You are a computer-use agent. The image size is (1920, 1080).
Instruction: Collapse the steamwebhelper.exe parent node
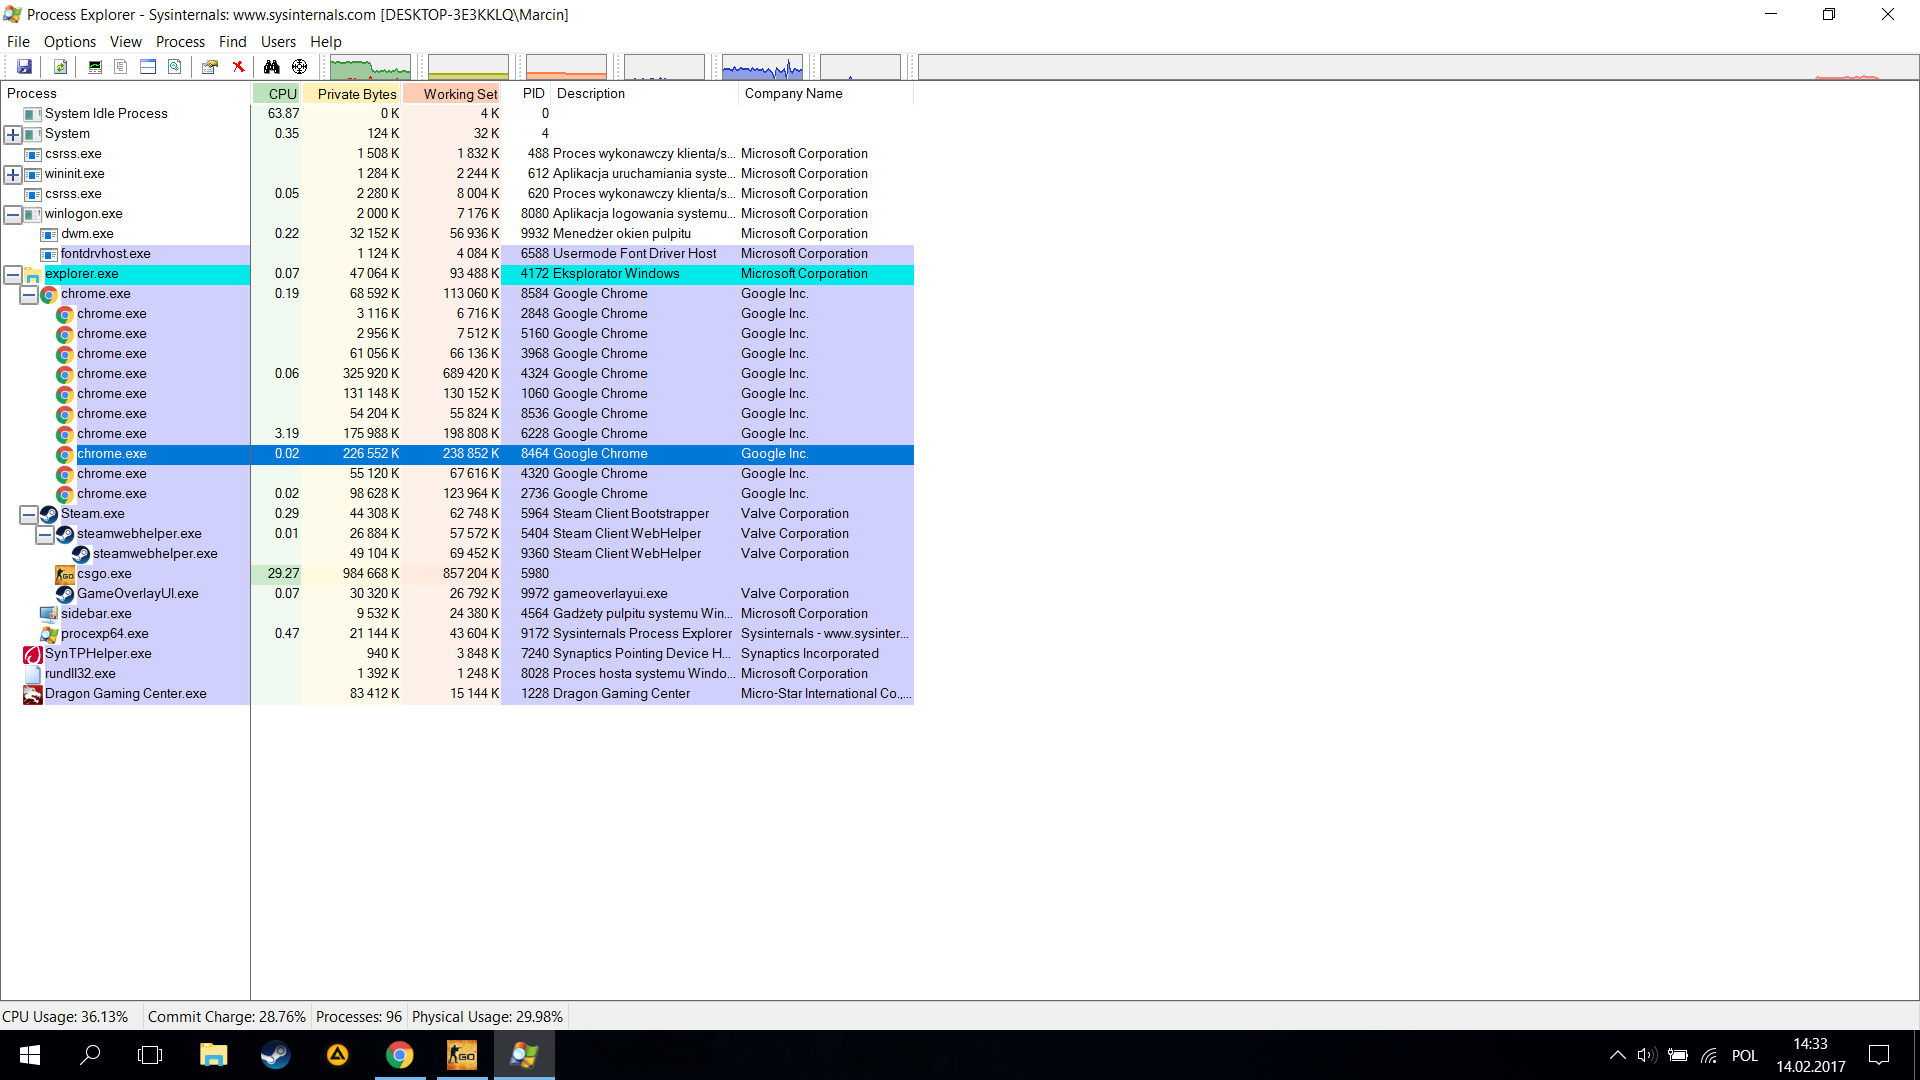click(45, 534)
